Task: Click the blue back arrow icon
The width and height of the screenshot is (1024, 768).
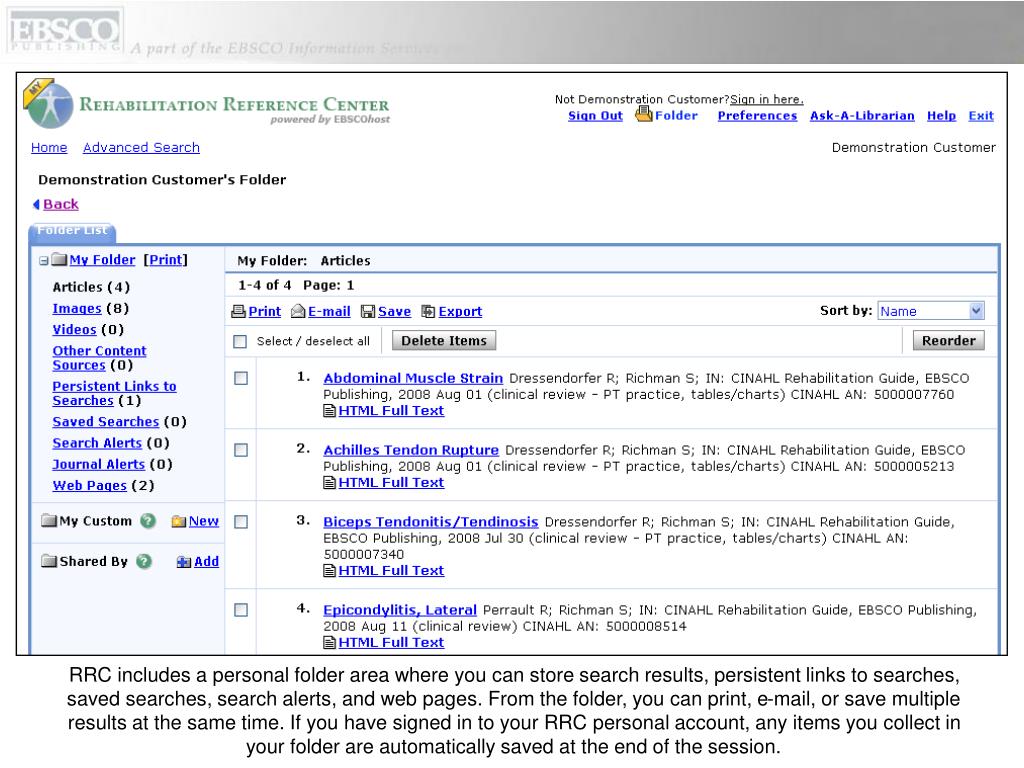Action: [37, 204]
